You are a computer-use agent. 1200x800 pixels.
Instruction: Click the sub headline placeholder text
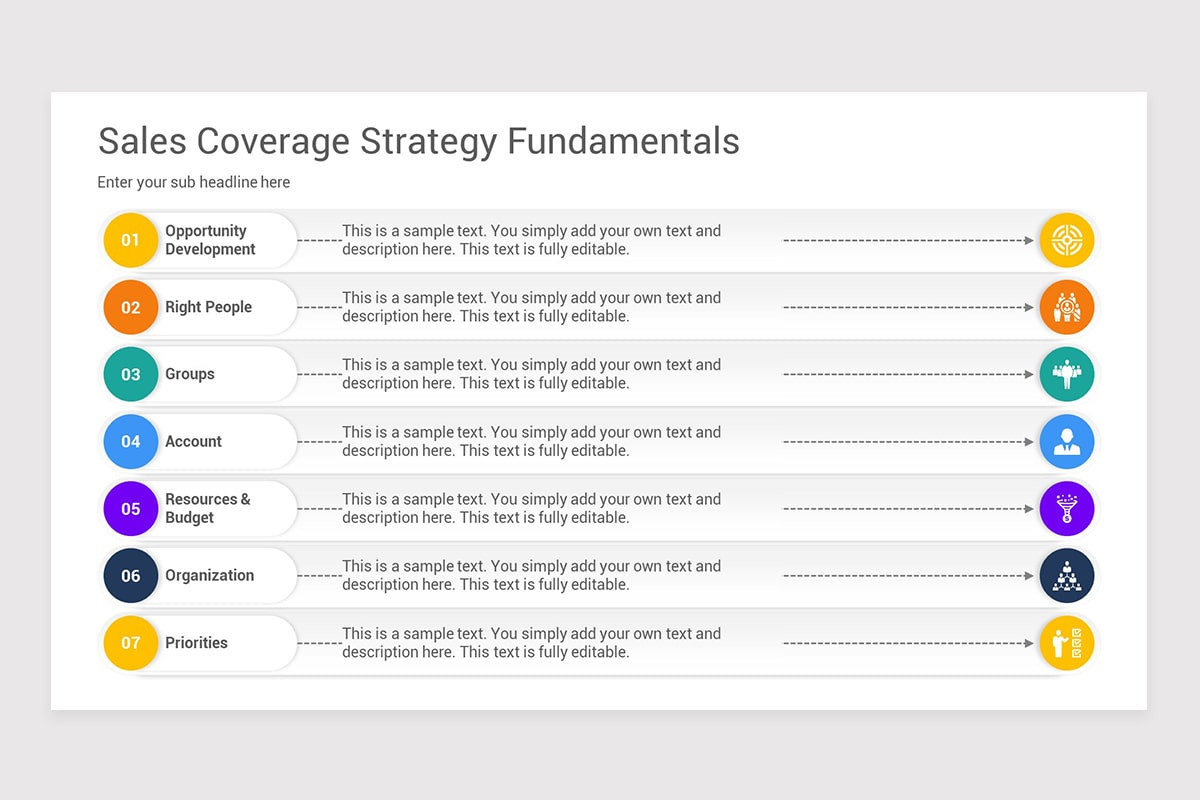[x=194, y=182]
